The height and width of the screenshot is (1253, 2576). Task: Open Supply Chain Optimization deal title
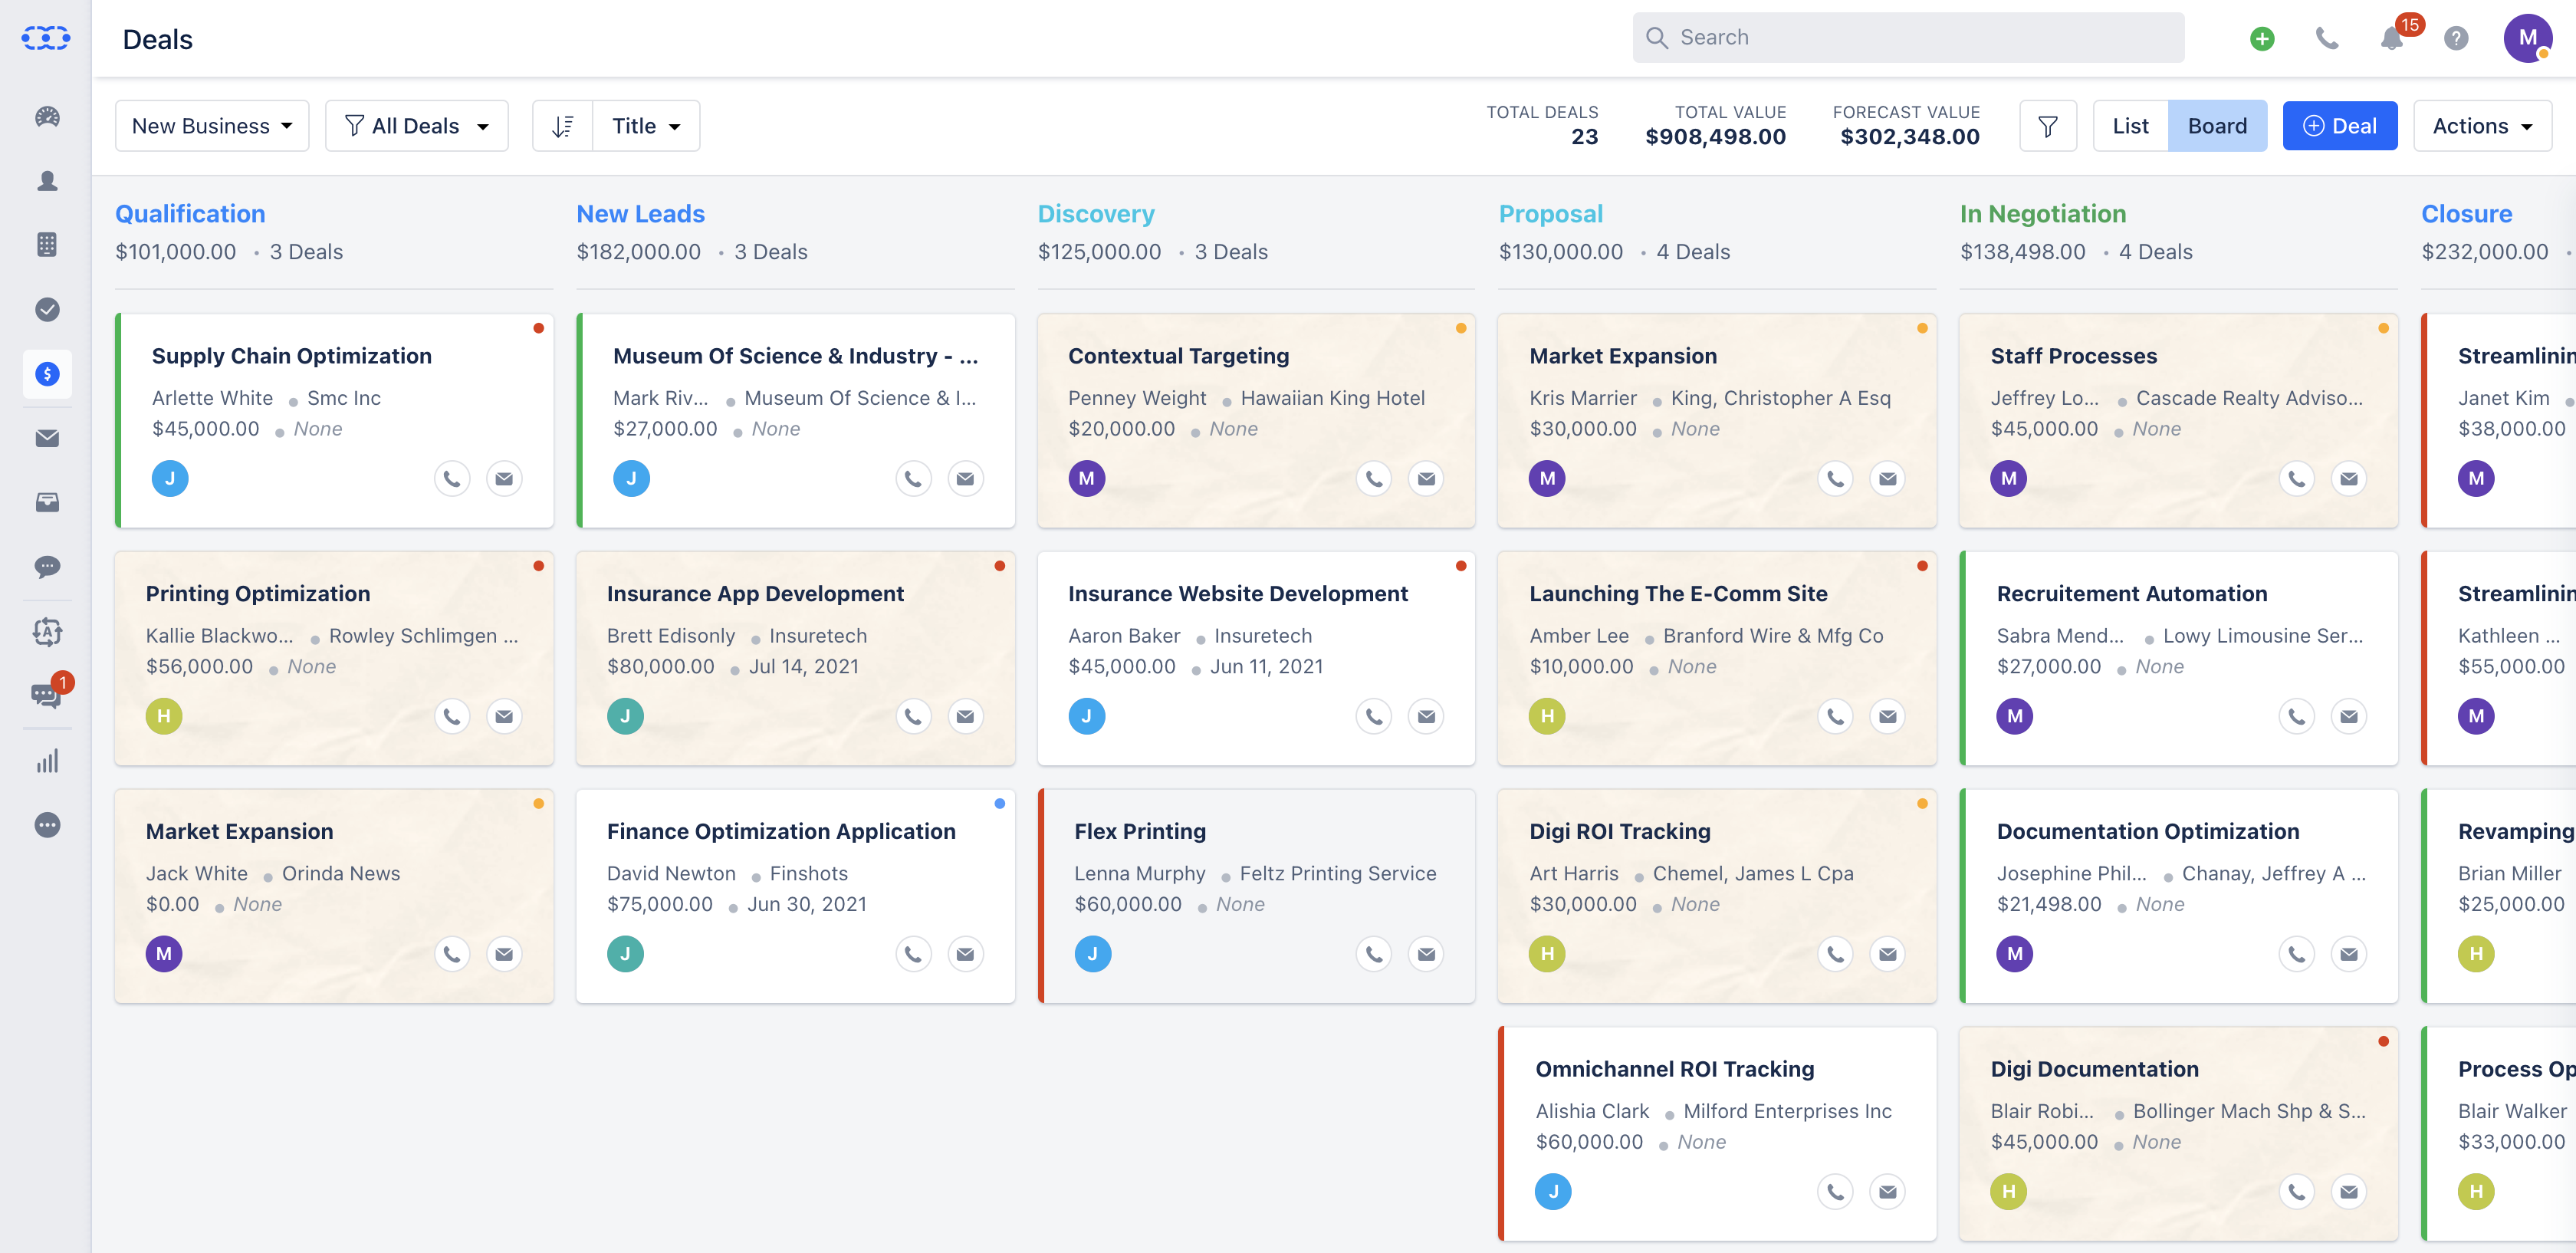(292, 356)
